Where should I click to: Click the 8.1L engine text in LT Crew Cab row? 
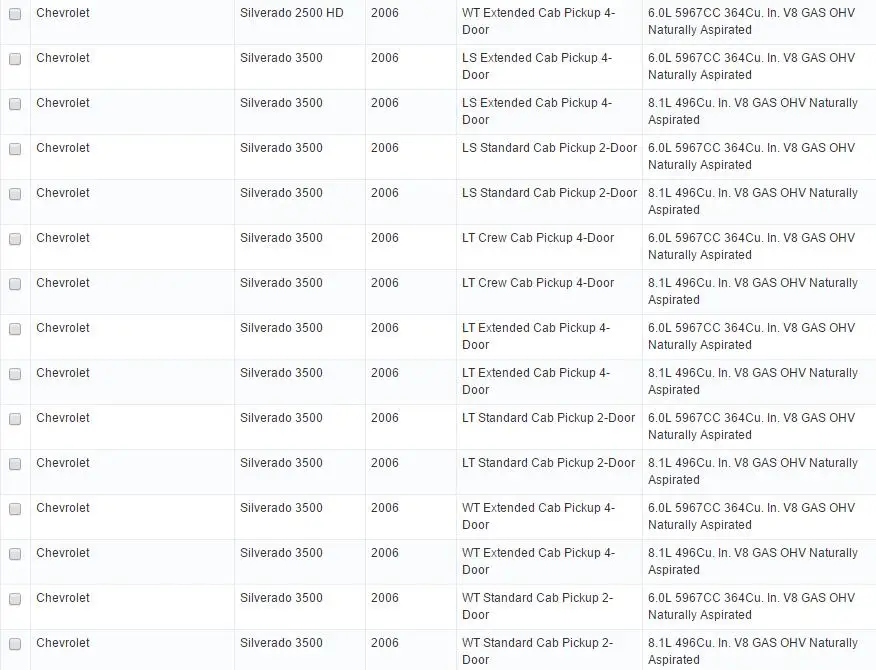[x=753, y=291]
